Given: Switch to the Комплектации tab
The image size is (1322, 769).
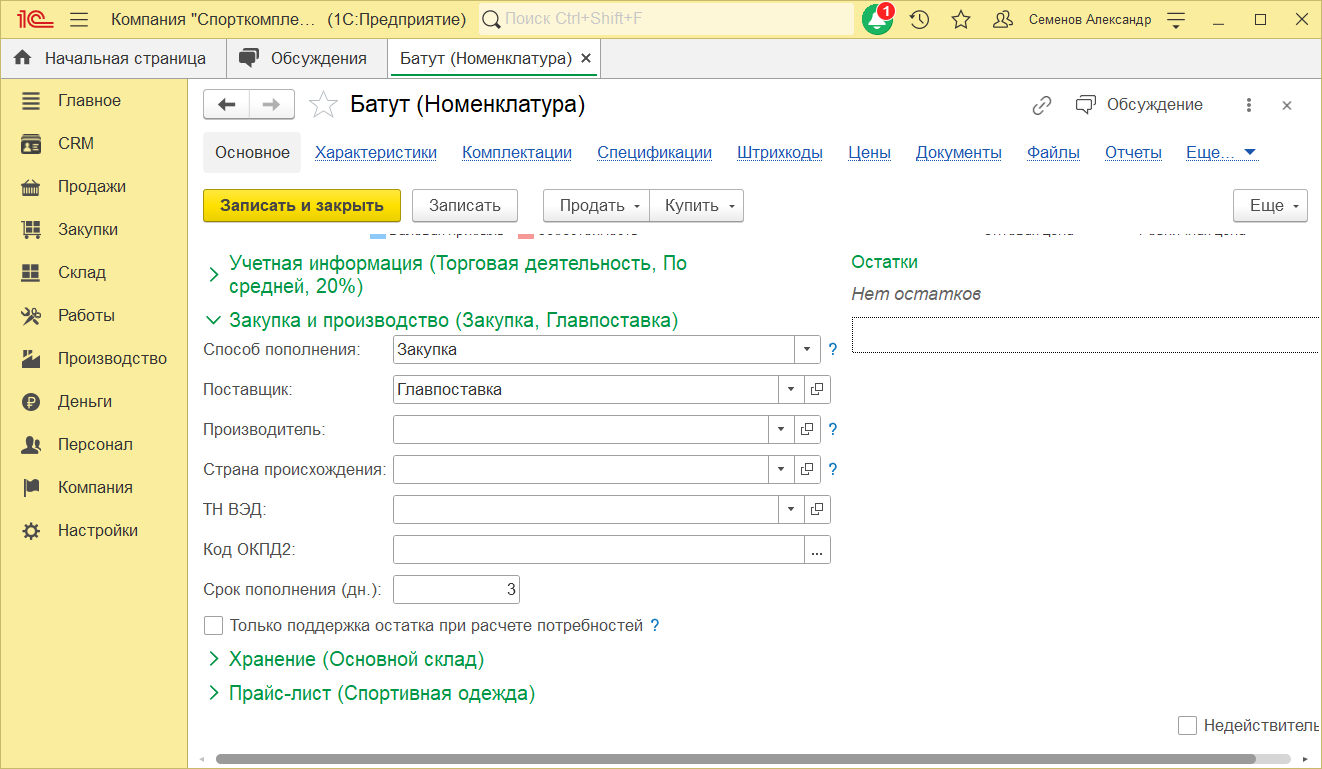Looking at the screenshot, I should [x=517, y=152].
